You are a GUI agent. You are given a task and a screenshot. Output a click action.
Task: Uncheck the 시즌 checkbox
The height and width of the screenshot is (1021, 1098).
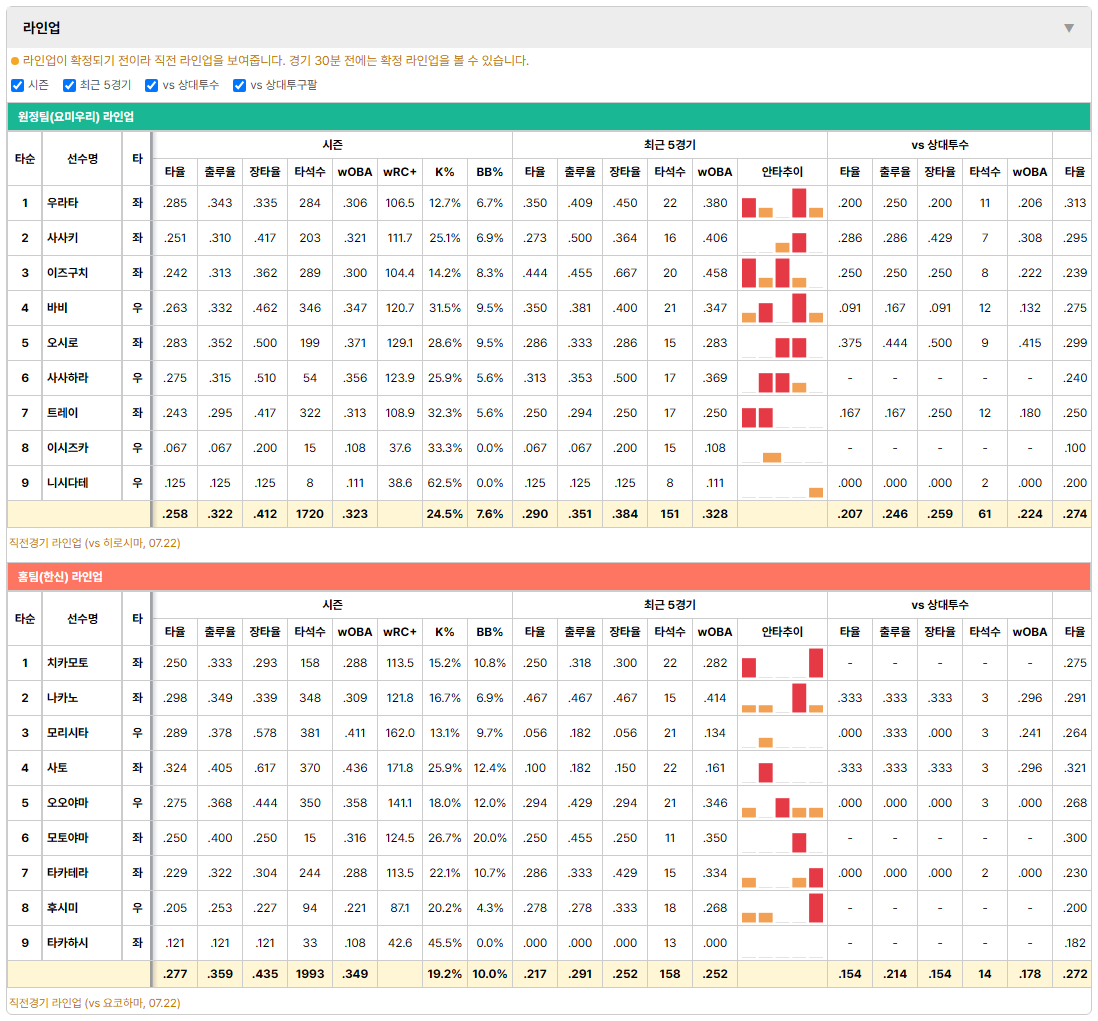pyautogui.click(x=18, y=85)
